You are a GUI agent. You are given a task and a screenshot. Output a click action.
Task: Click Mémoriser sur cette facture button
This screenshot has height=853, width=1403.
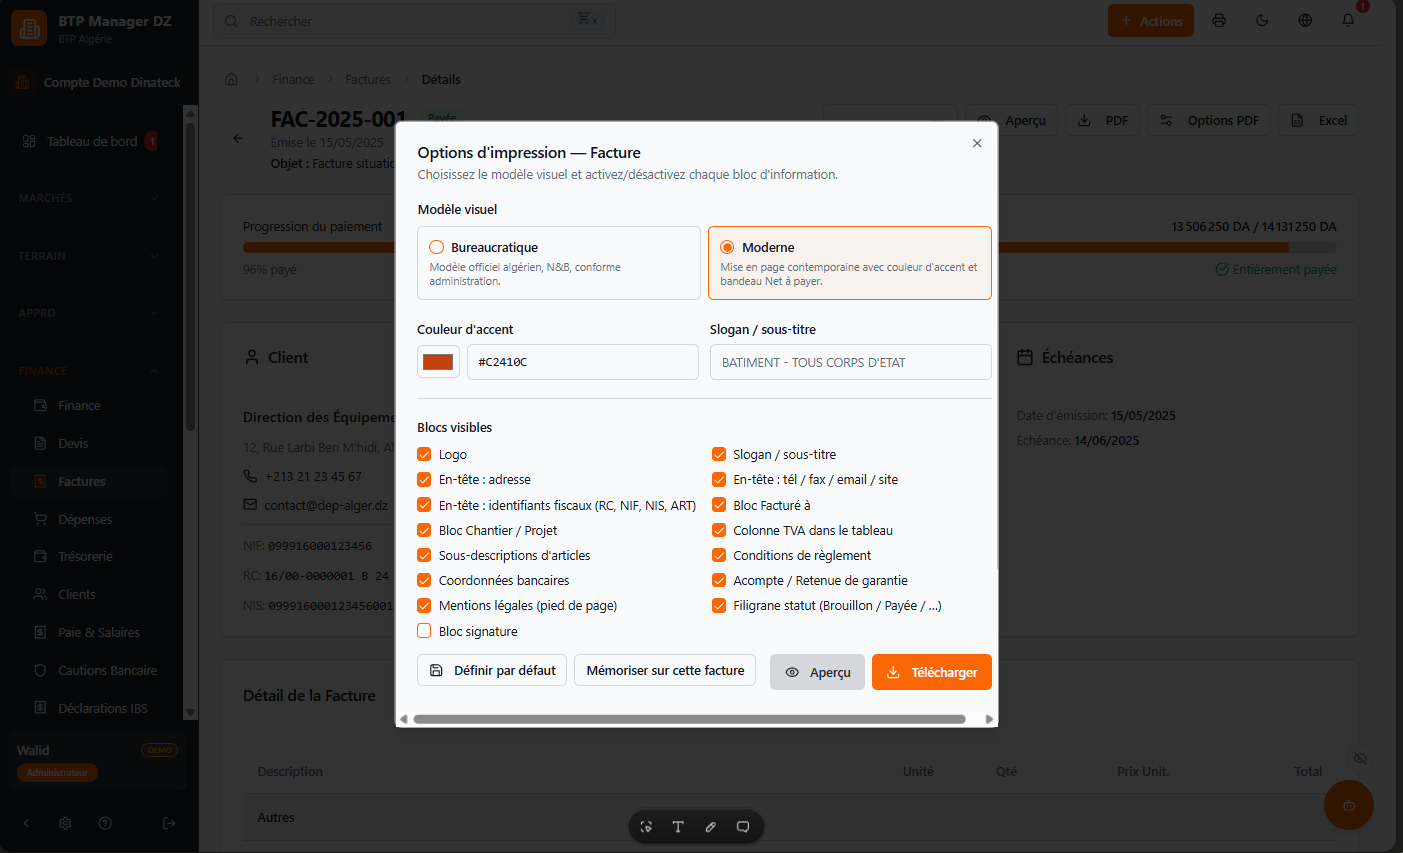(665, 670)
